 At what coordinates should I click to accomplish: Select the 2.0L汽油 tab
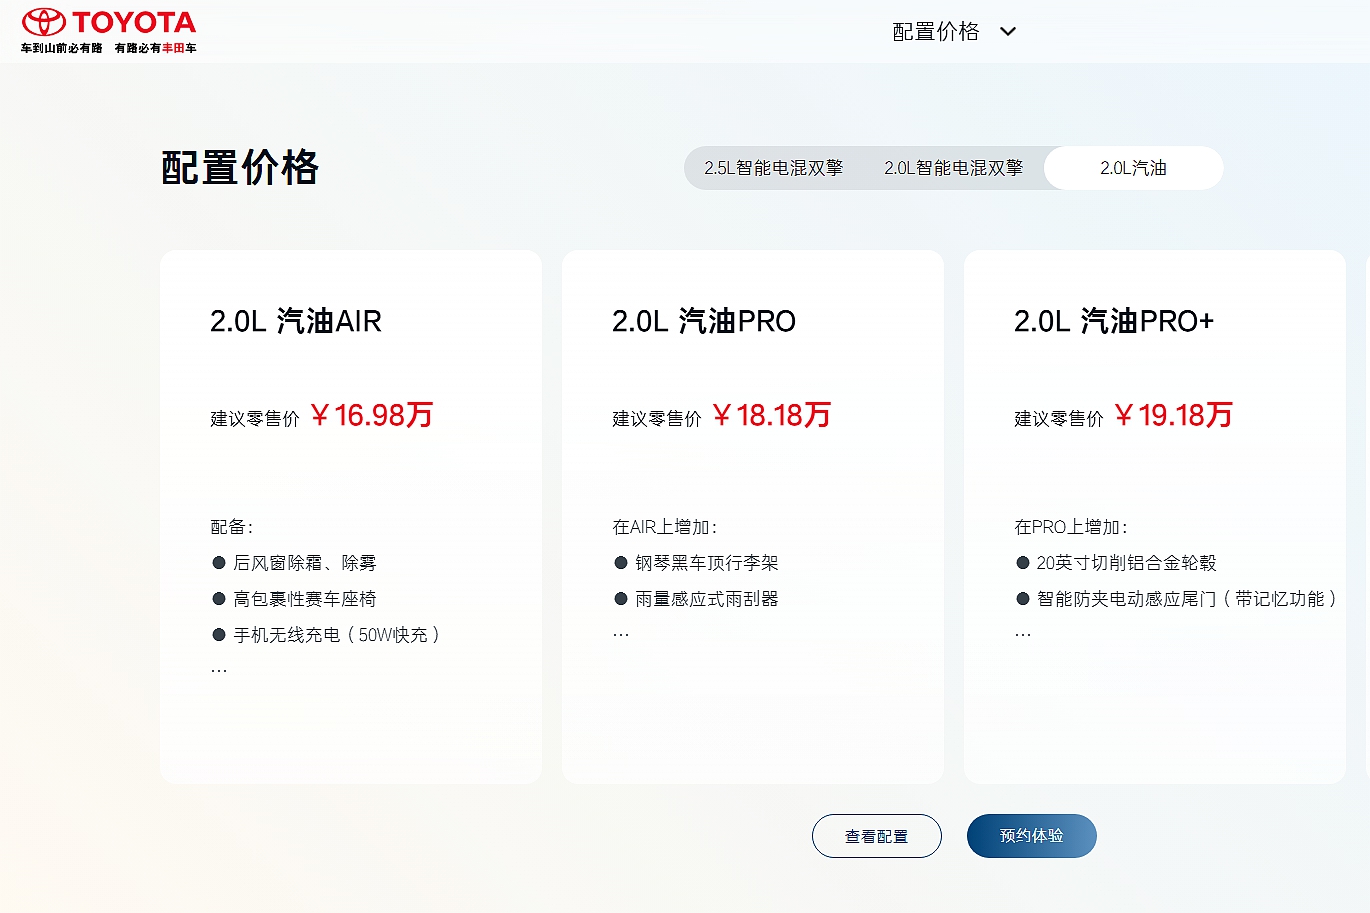tap(1133, 168)
